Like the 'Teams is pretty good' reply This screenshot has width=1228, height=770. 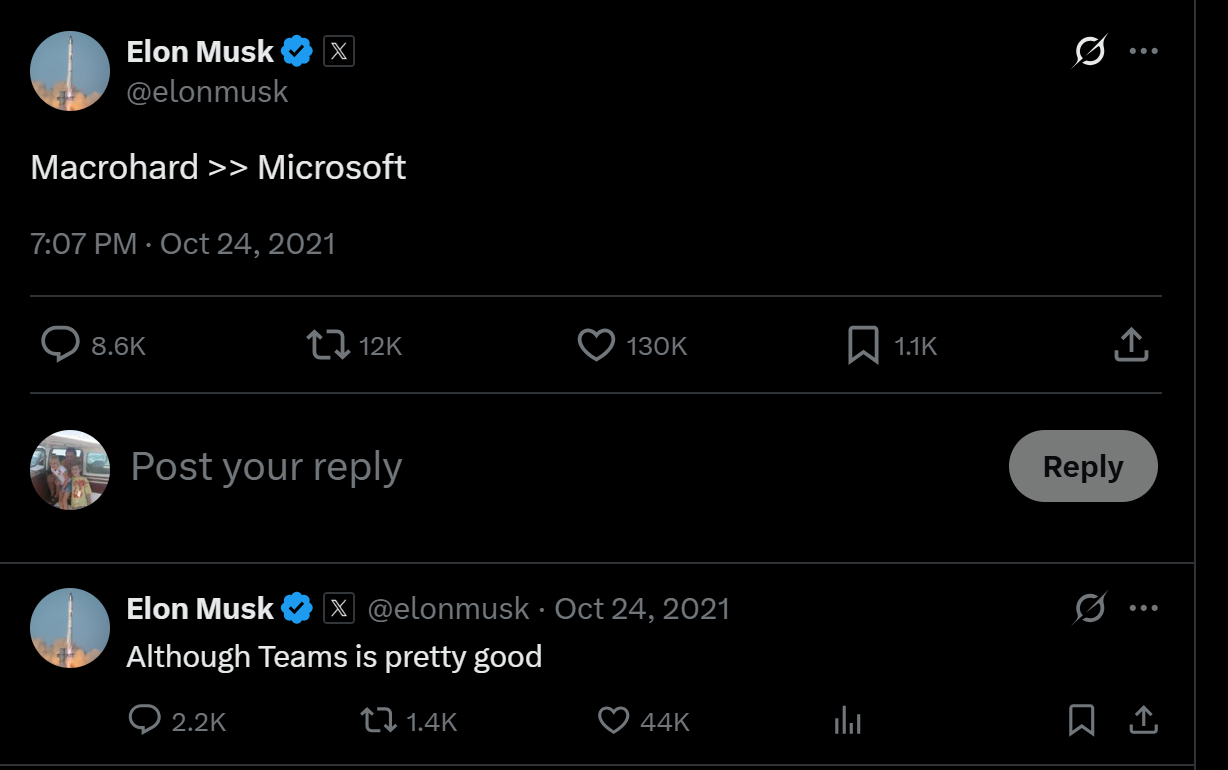point(613,720)
